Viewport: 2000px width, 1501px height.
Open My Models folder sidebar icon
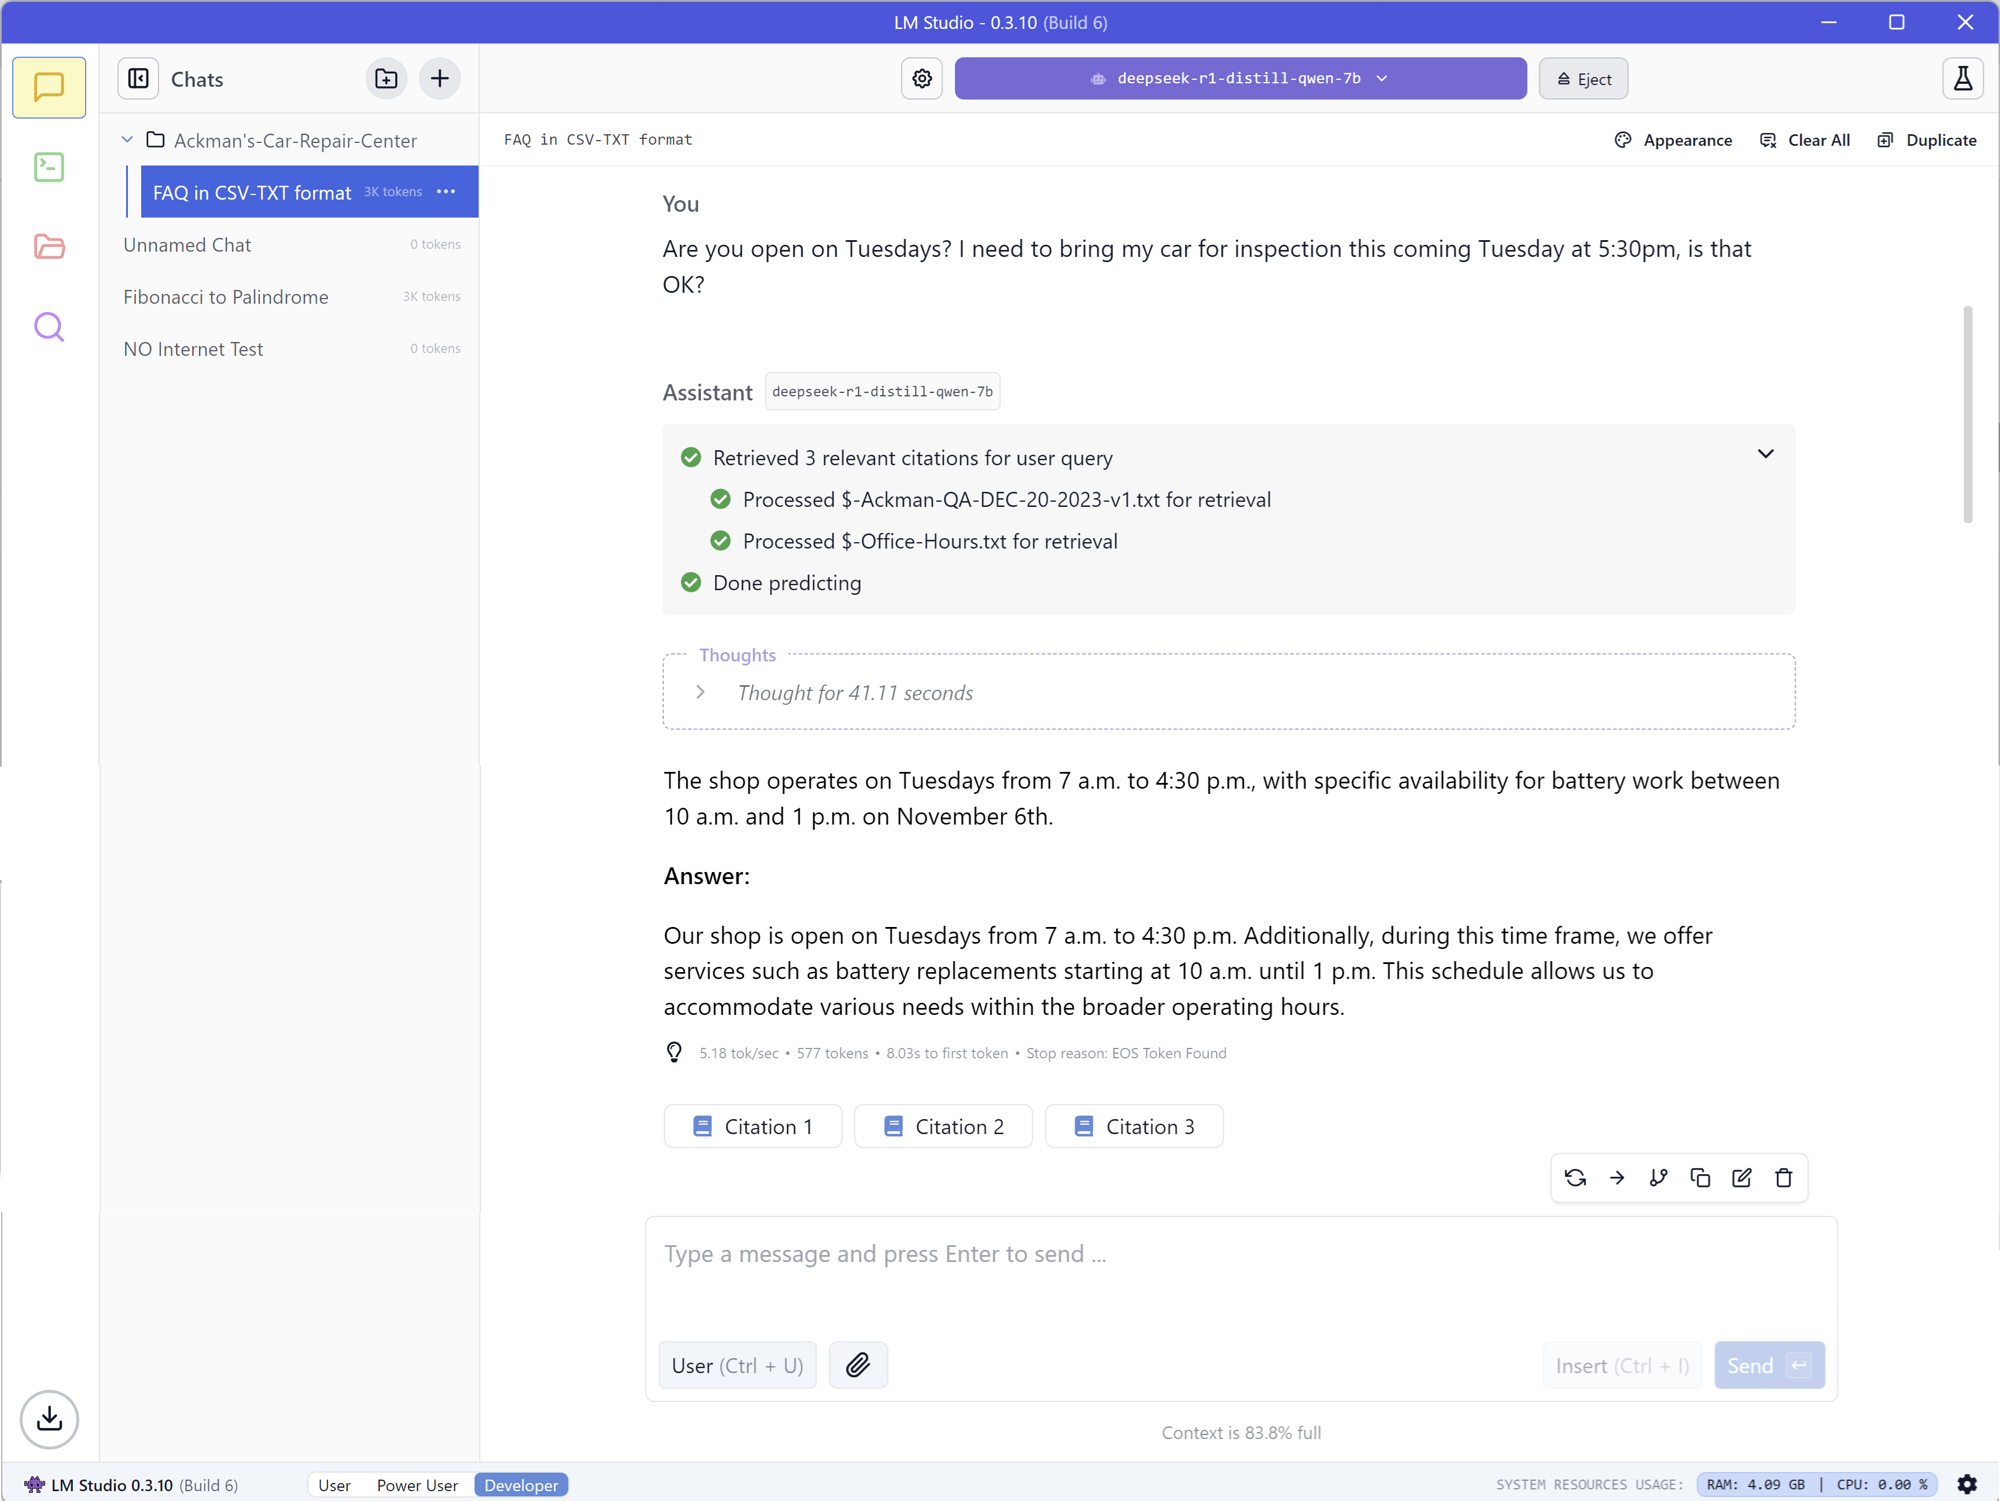tap(49, 246)
